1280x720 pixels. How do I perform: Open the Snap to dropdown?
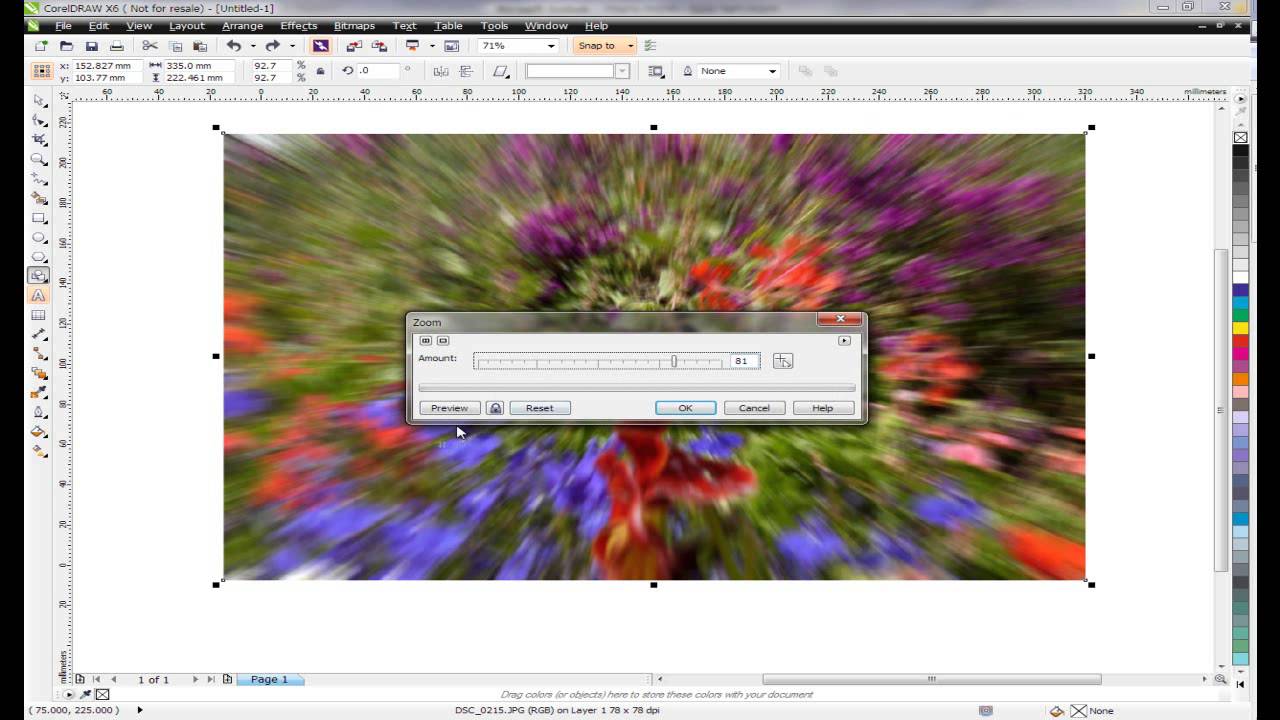tap(630, 46)
